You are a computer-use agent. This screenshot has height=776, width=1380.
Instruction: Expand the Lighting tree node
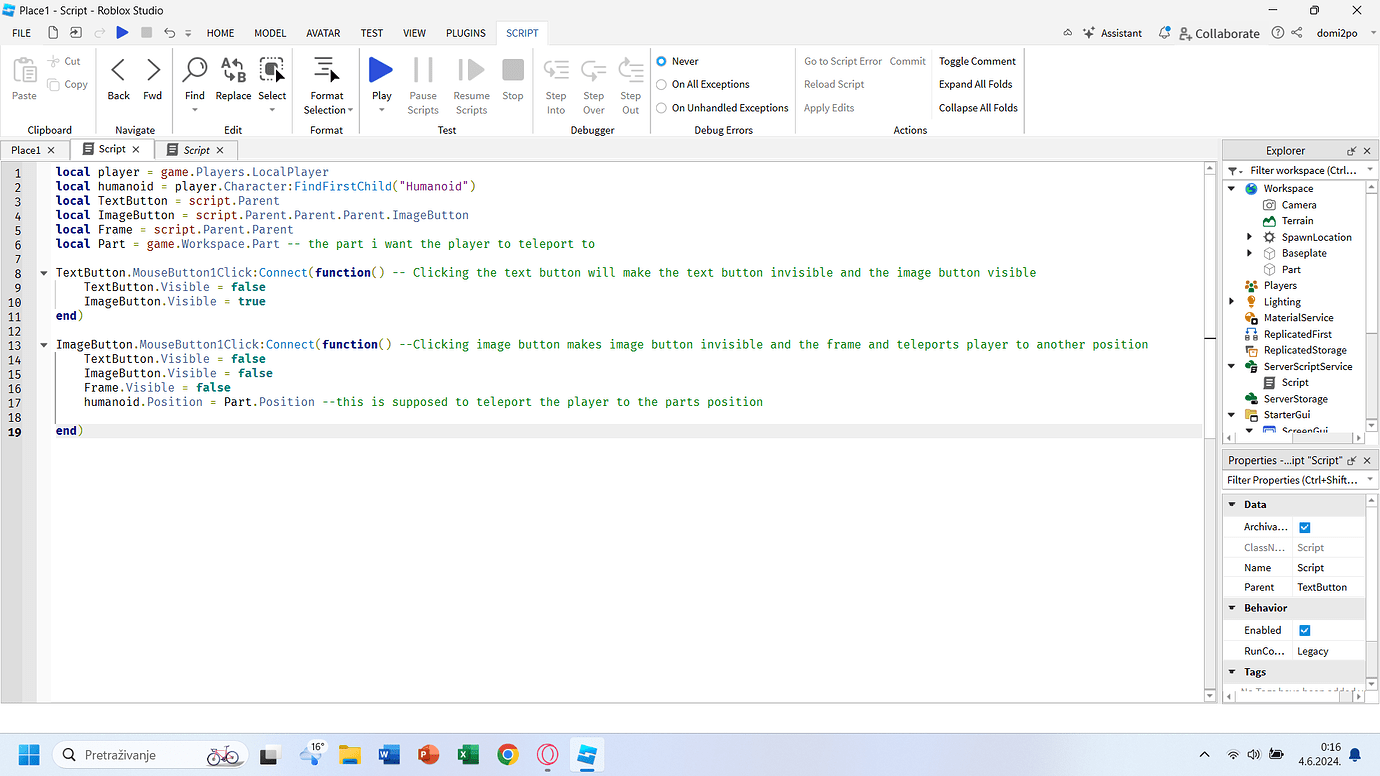(1233, 301)
